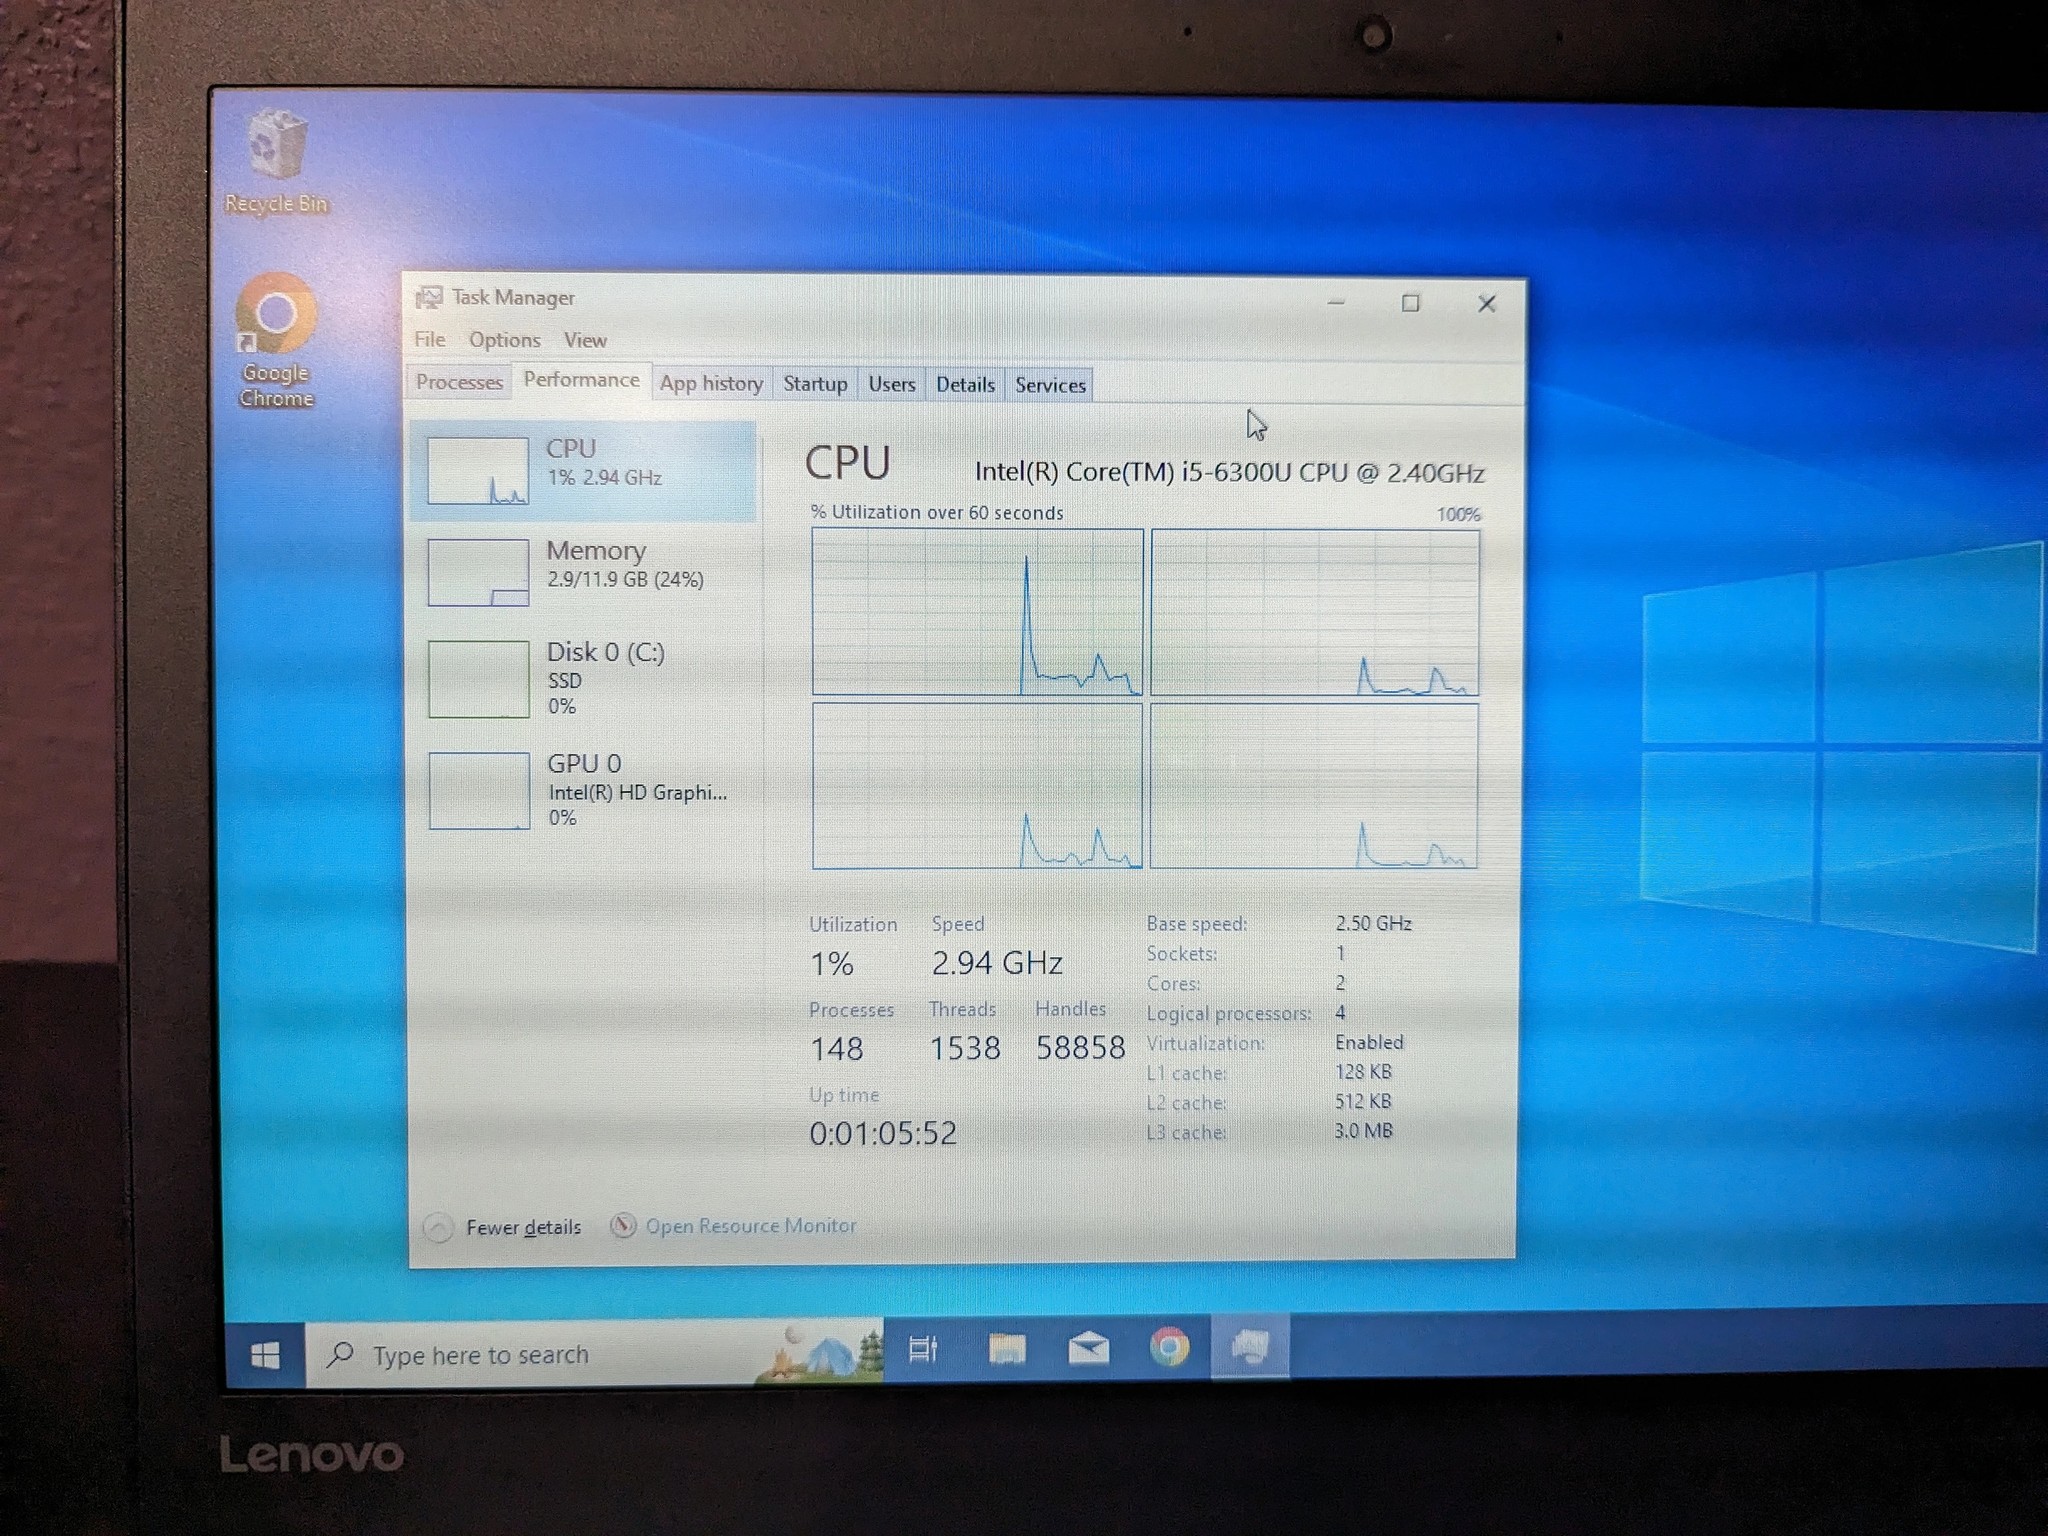
Task: Go to the Startup tab
Action: point(815,383)
